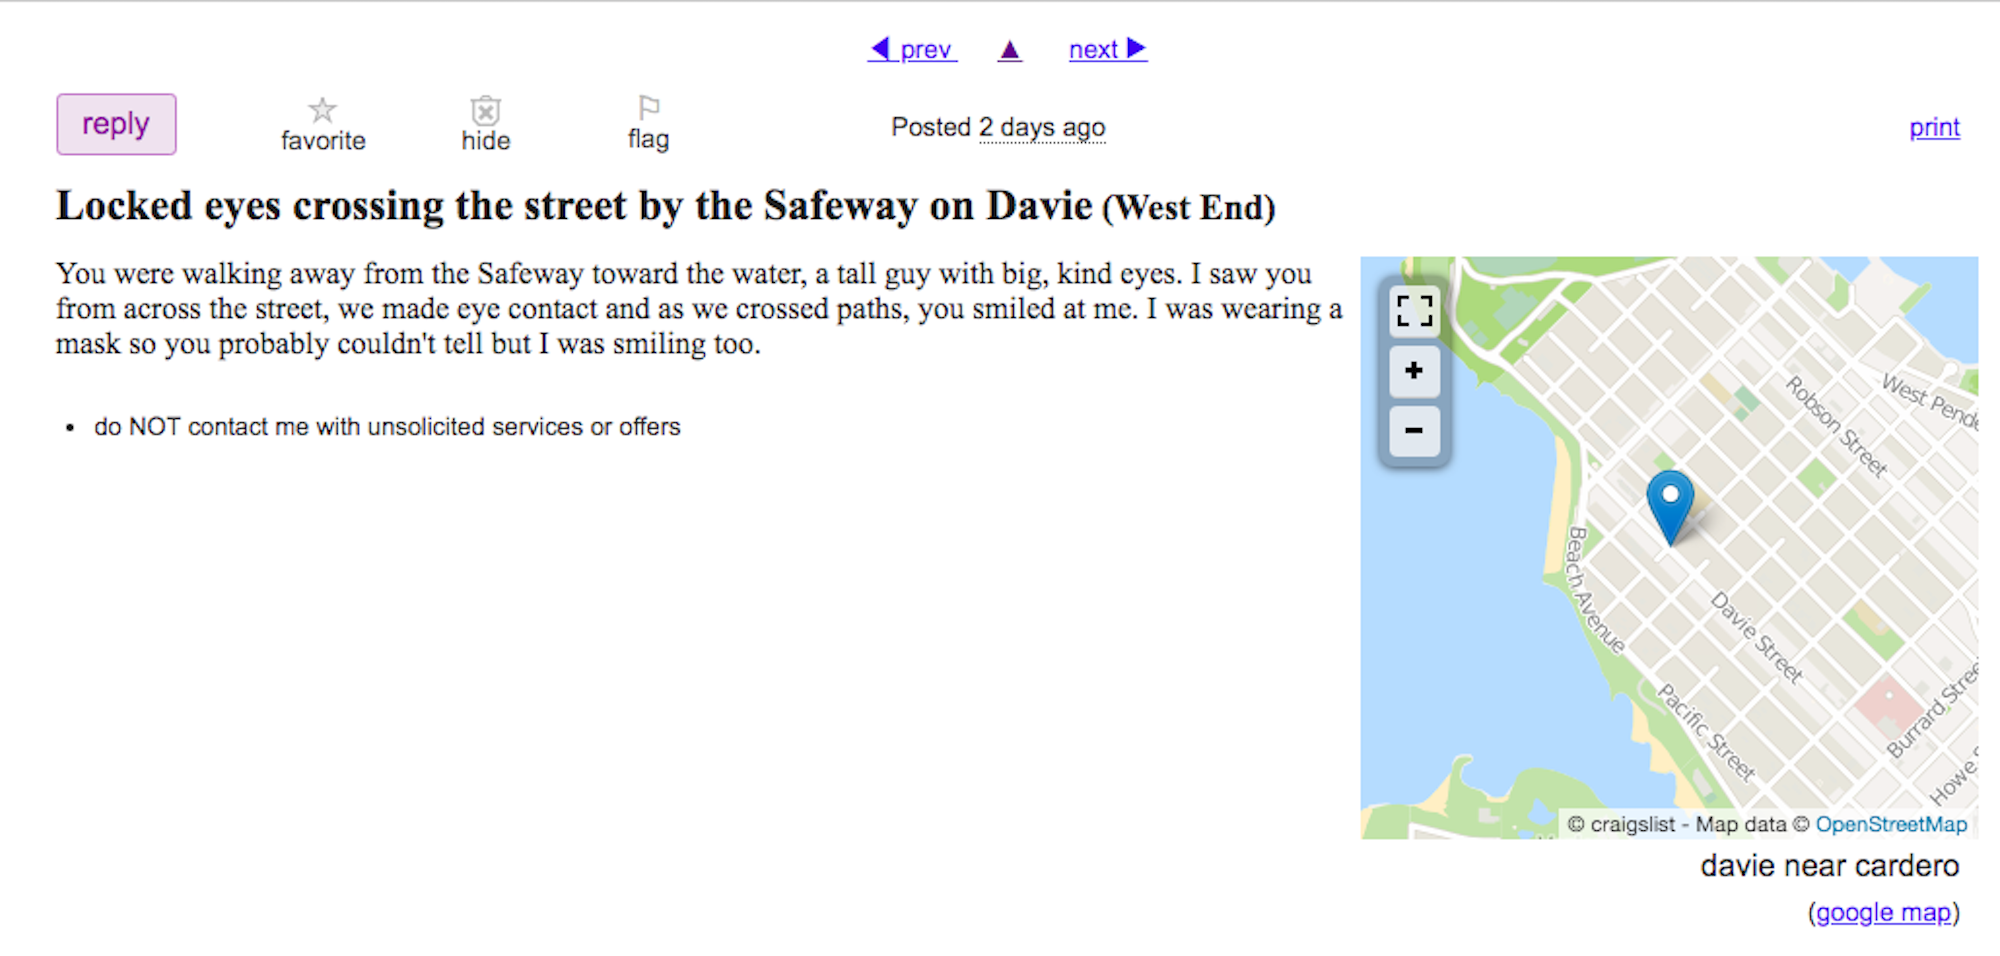Click Robson Street label on the map
This screenshot has width=2000, height=956.
(1837, 427)
